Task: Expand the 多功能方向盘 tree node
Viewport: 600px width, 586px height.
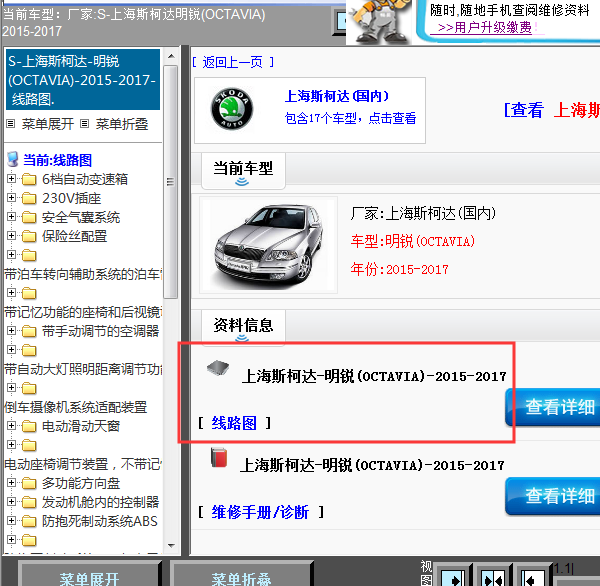Action: (x=11, y=483)
